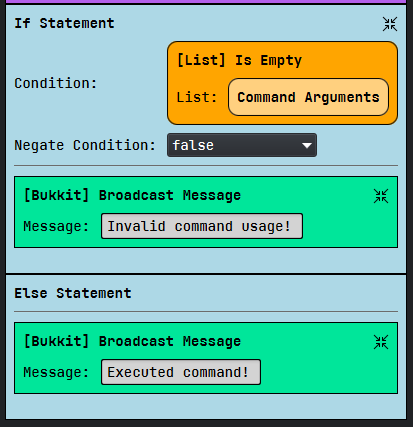The height and width of the screenshot is (427, 413).
Task: Click the 'List:' label in orange block
Action: [x=197, y=97]
